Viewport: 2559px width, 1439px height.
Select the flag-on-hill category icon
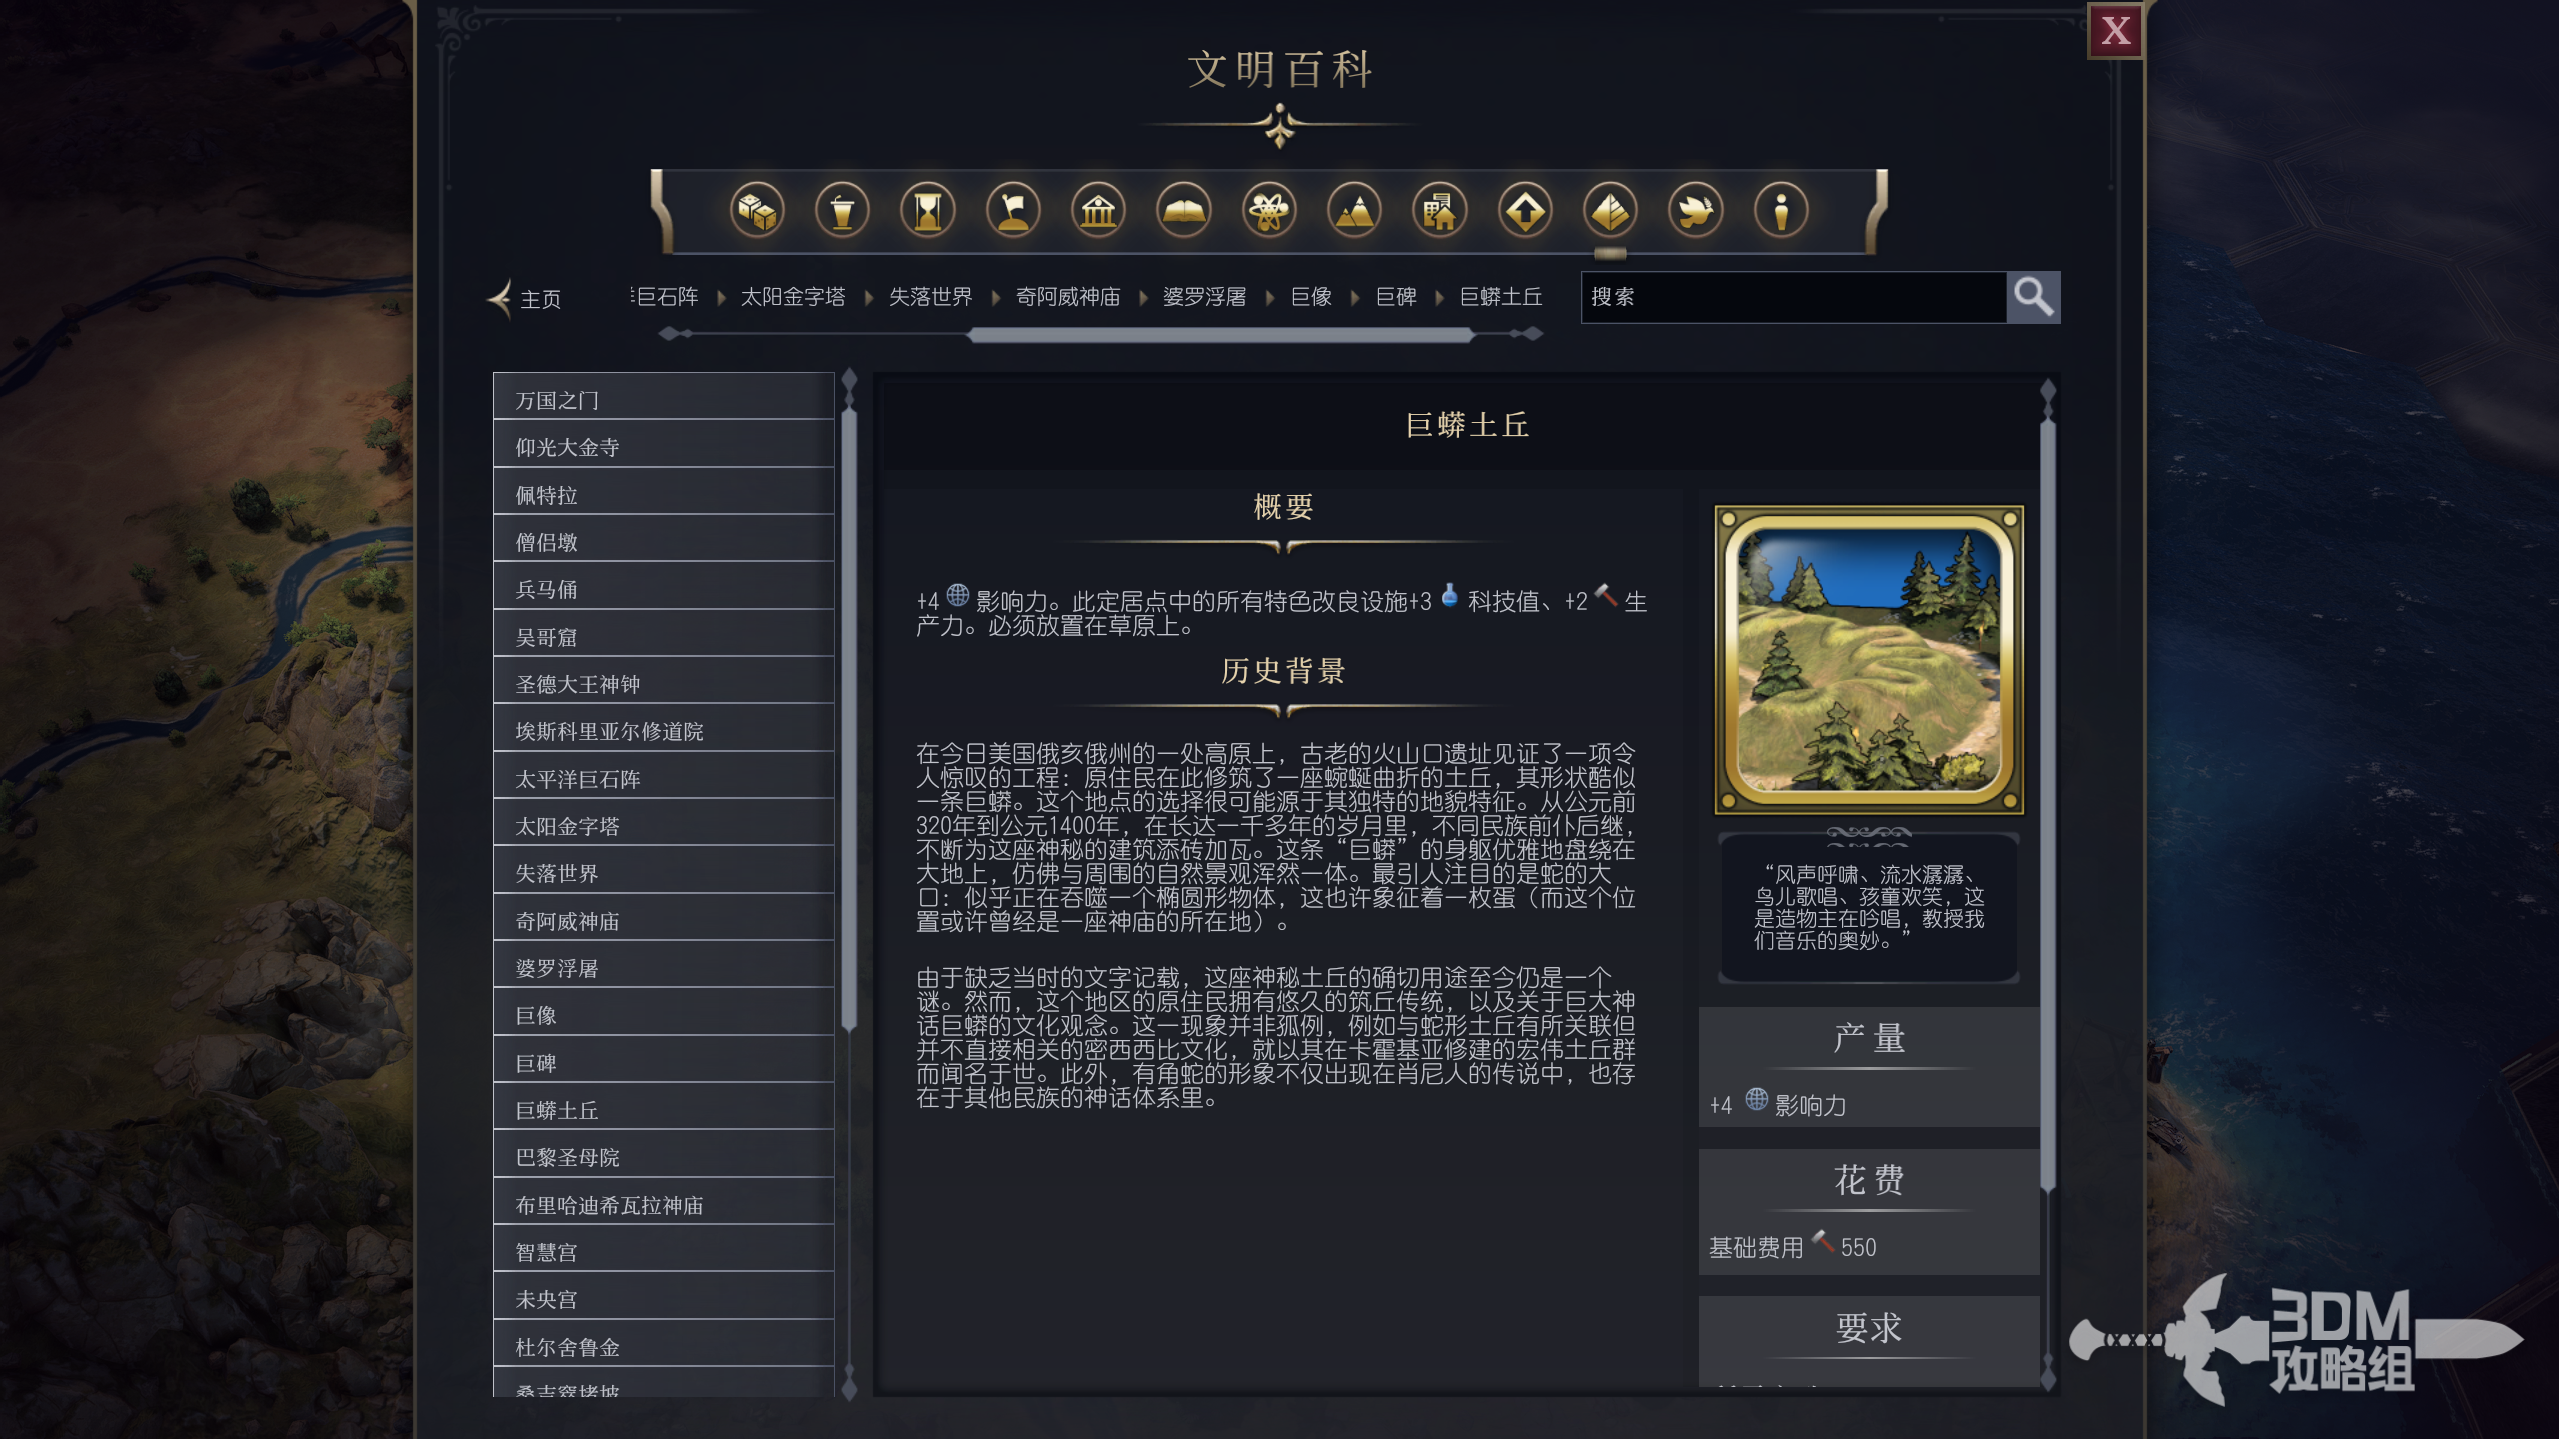pos(1013,211)
